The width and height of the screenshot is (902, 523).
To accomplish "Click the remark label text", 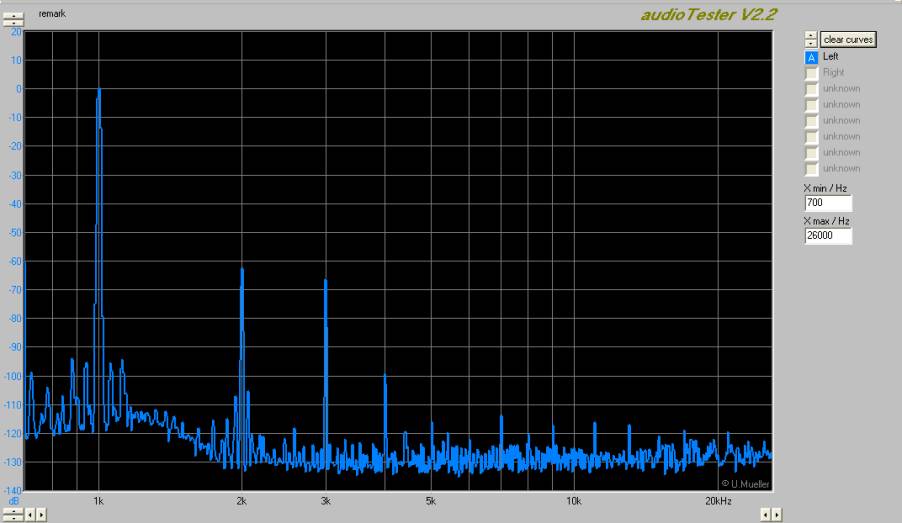I will [51, 14].
